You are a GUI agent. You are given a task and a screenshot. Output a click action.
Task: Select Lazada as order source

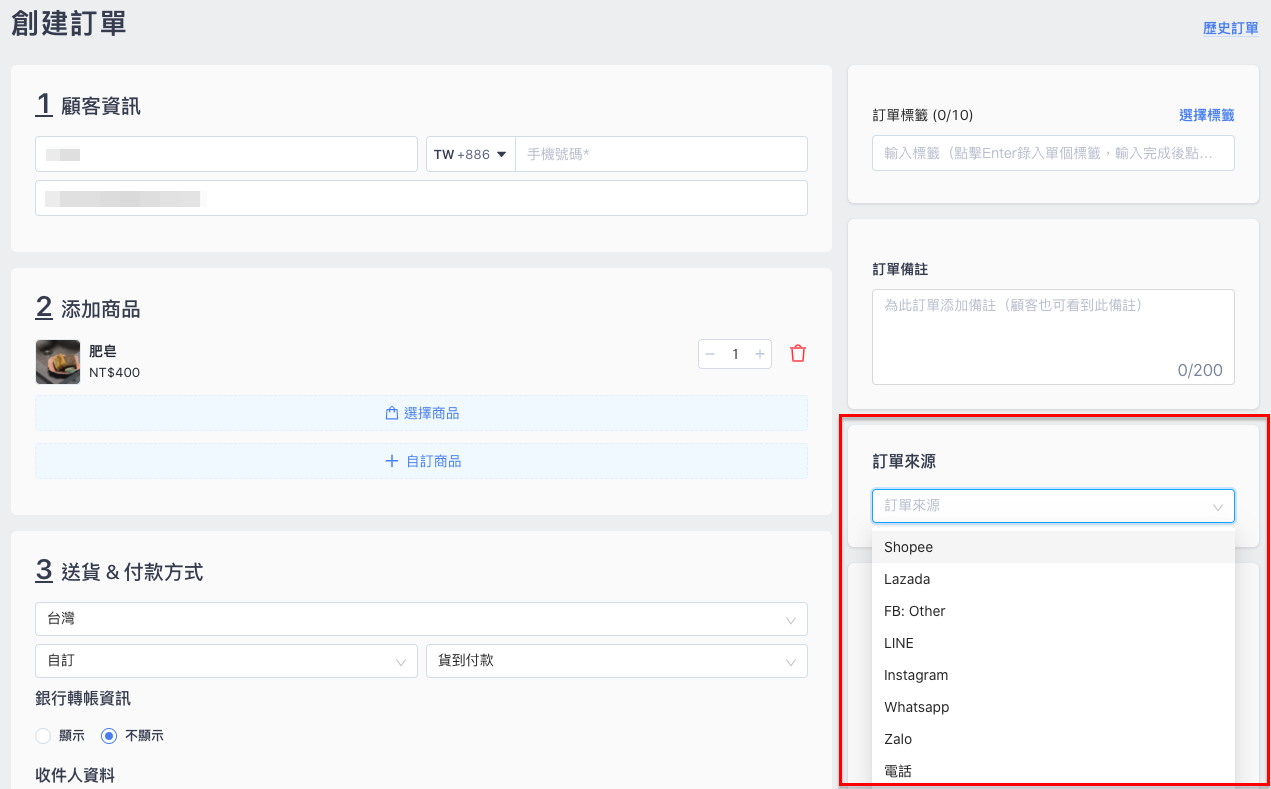pos(1053,579)
